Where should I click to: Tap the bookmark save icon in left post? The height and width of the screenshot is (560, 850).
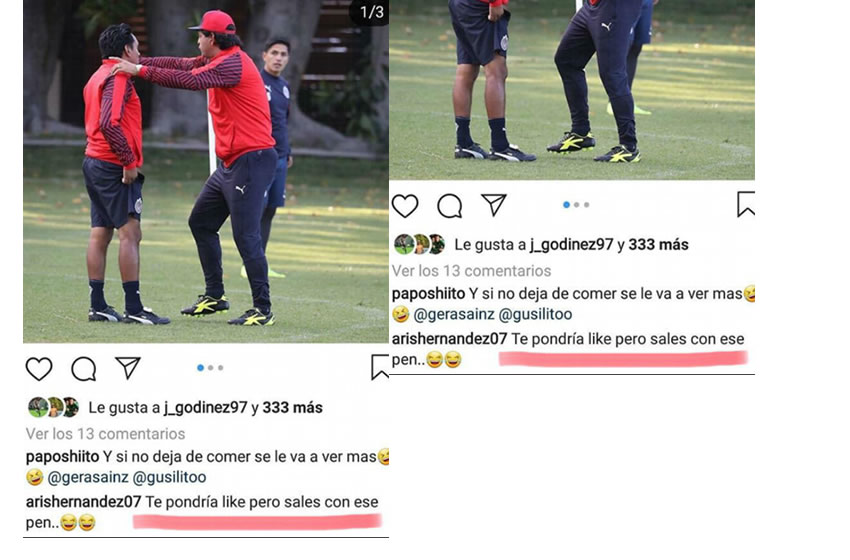pyautogui.click(x=380, y=367)
